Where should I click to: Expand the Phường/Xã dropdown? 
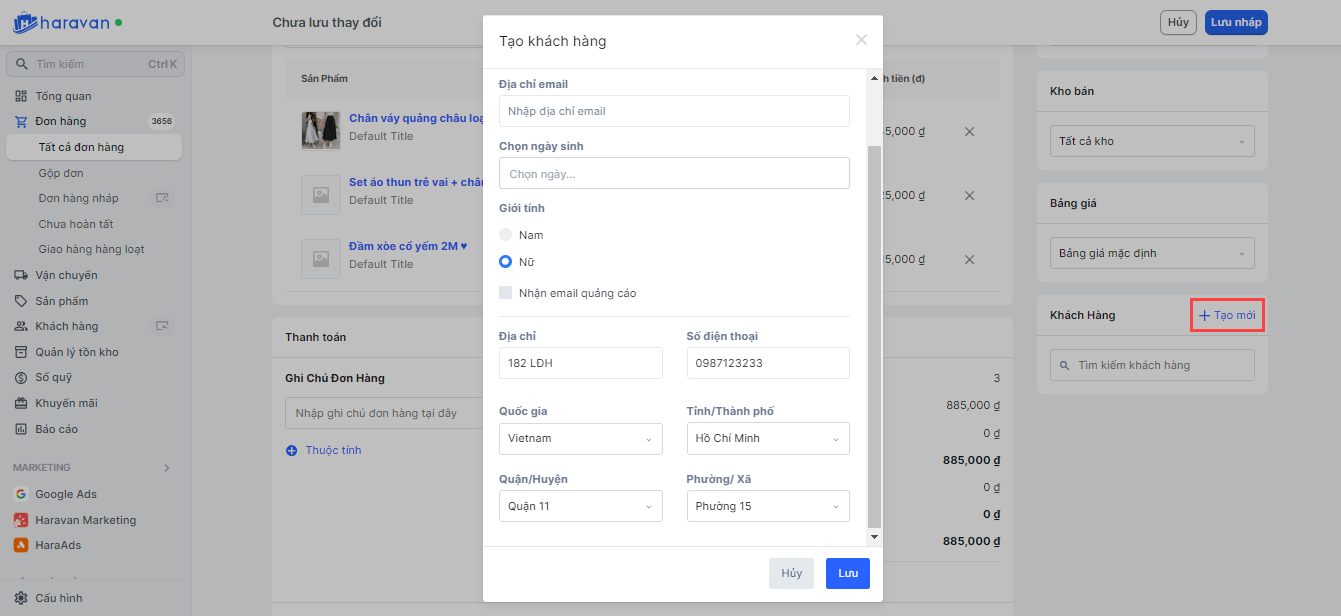pyautogui.click(x=767, y=506)
